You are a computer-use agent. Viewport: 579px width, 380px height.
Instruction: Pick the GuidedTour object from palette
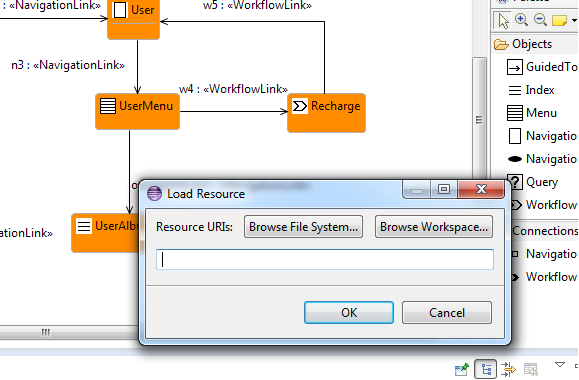[542, 67]
